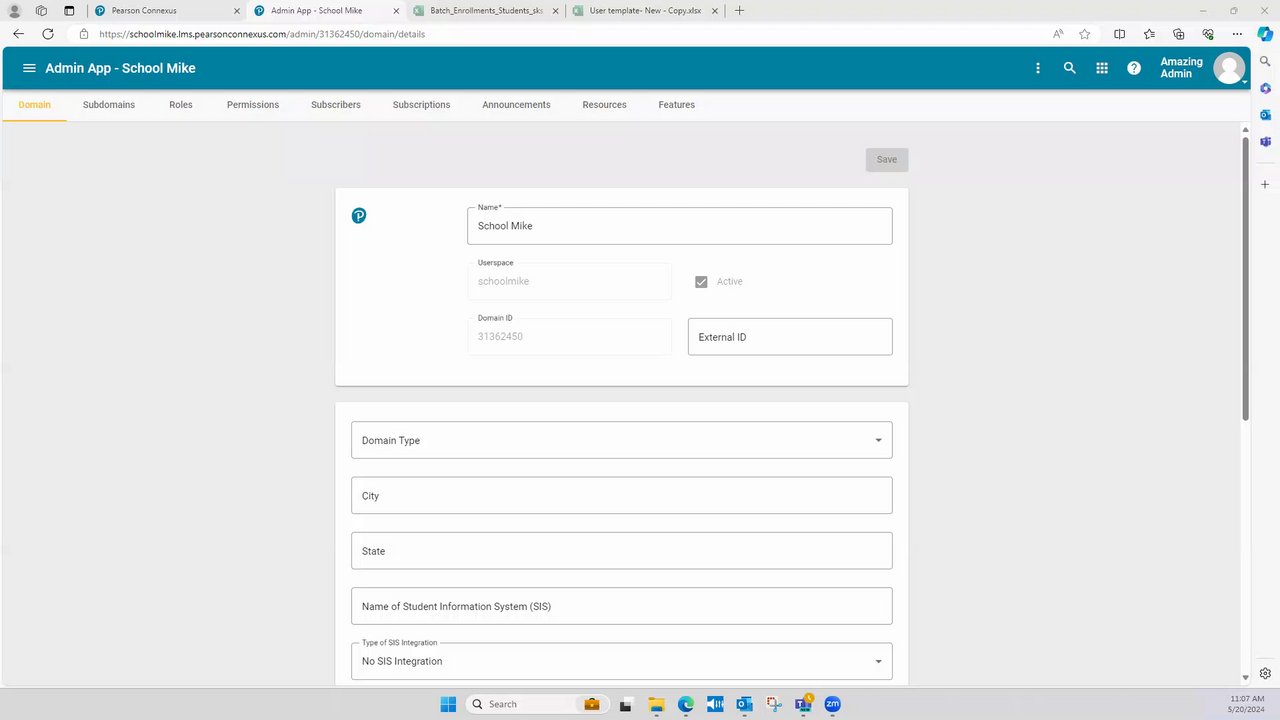Go to the Subscribers tab

[x=336, y=104]
